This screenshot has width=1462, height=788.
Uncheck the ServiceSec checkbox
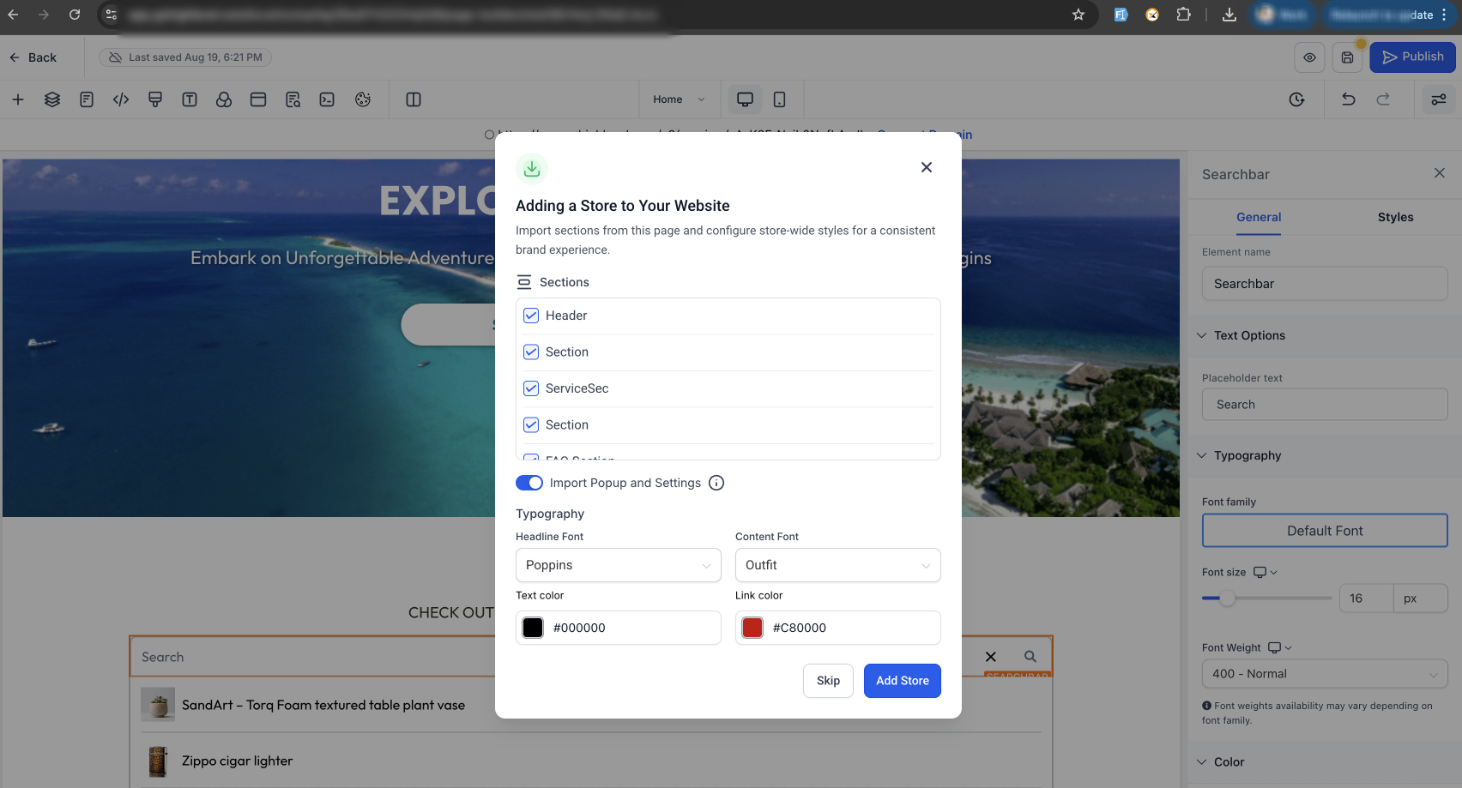(531, 388)
